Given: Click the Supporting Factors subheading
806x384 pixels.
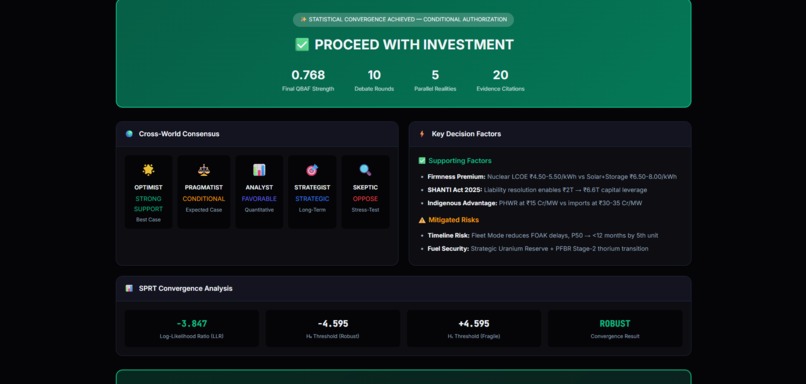Looking at the screenshot, I should coord(460,161).
